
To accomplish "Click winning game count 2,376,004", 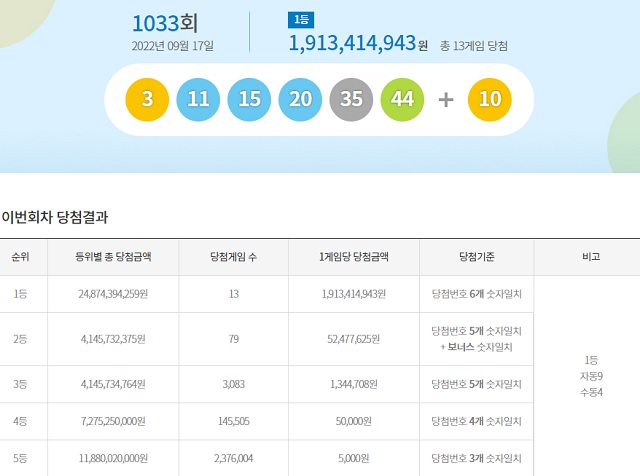I will (233, 458).
